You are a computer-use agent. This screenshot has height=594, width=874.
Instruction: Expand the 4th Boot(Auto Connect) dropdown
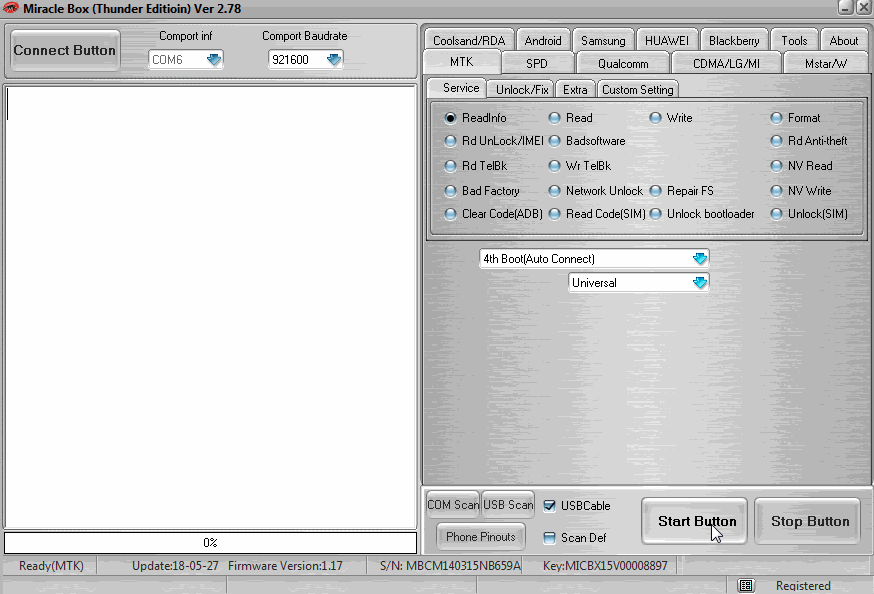pos(700,259)
